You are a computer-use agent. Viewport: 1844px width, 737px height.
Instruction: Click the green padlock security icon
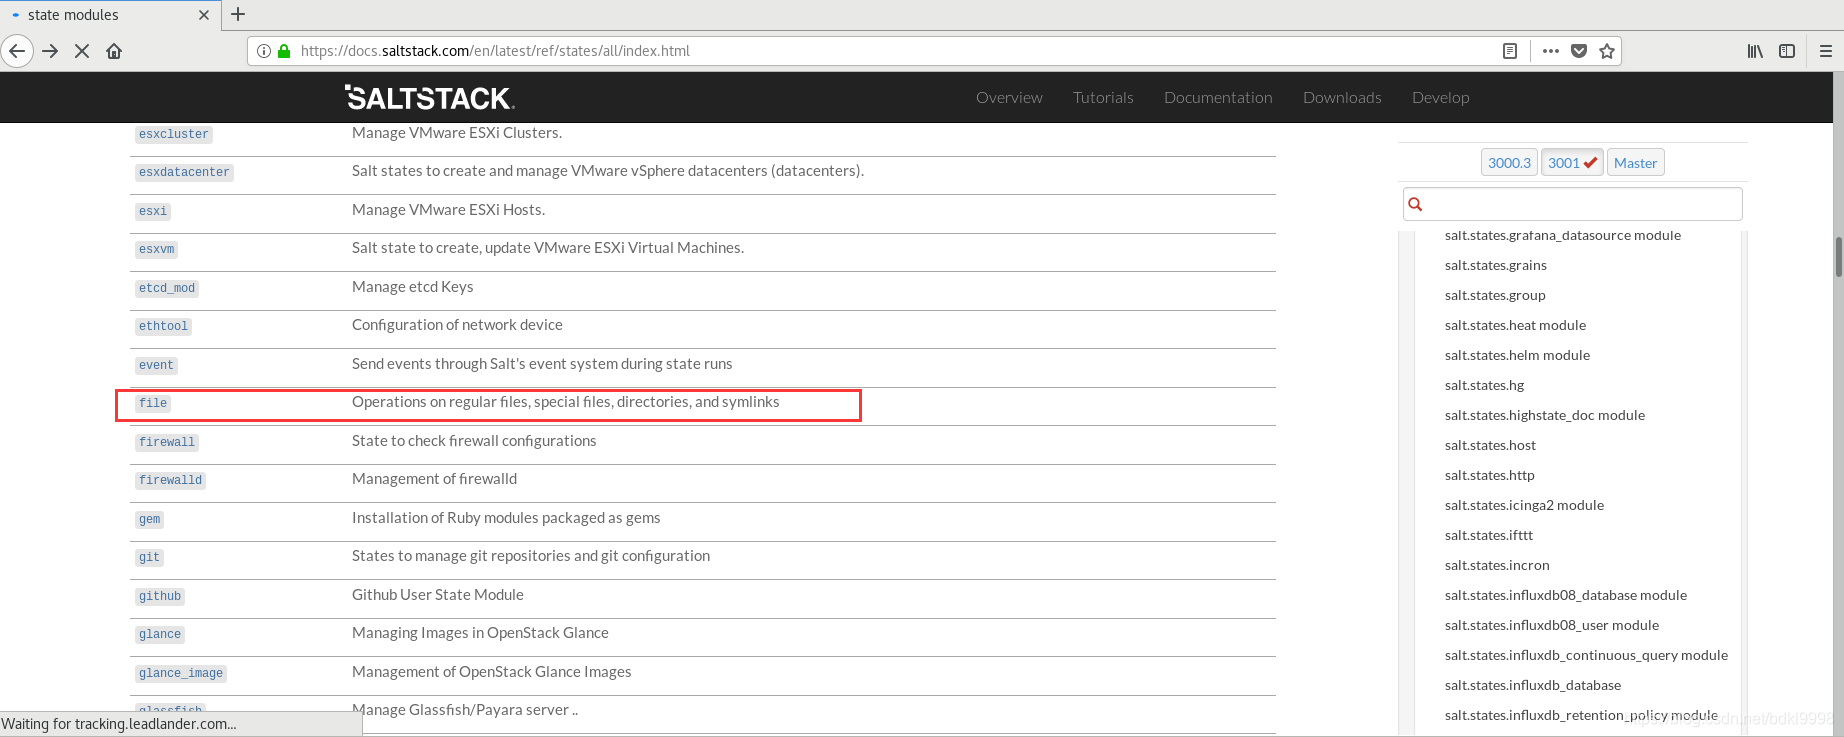click(284, 51)
